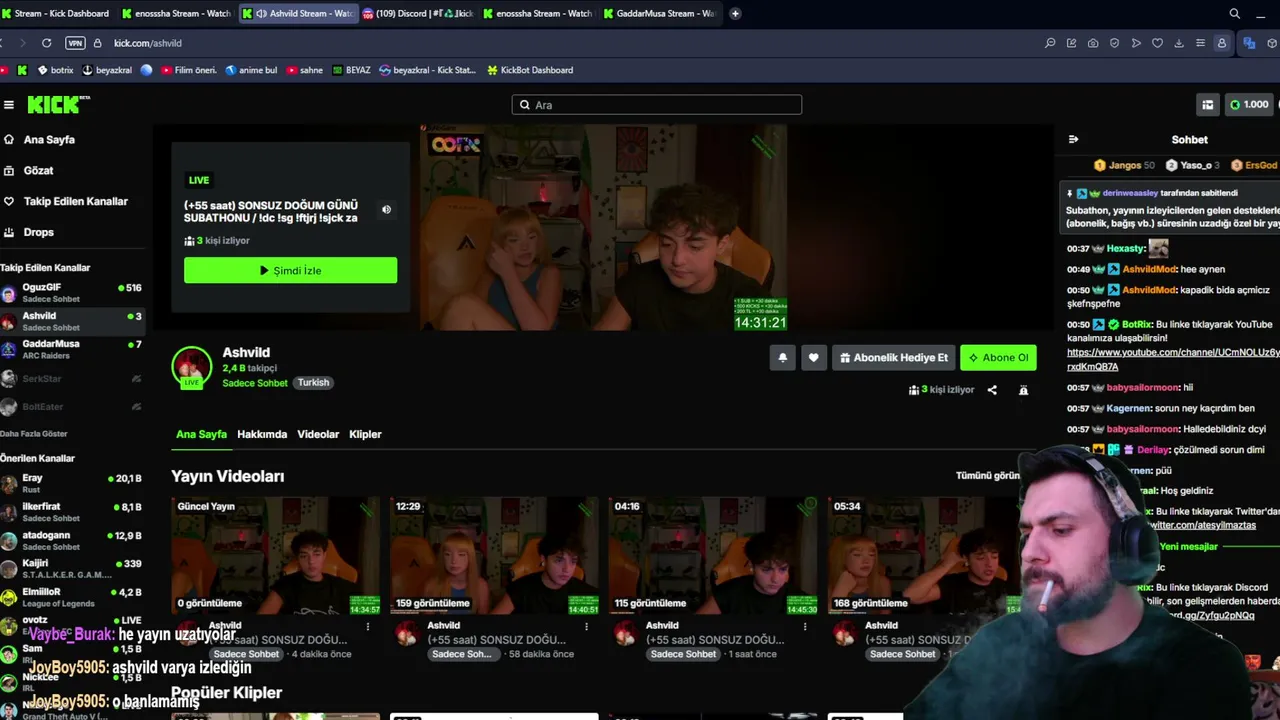1280x720 pixels.
Task: Open the 05:34 video thumbnail
Action: click(x=925, y=556)
